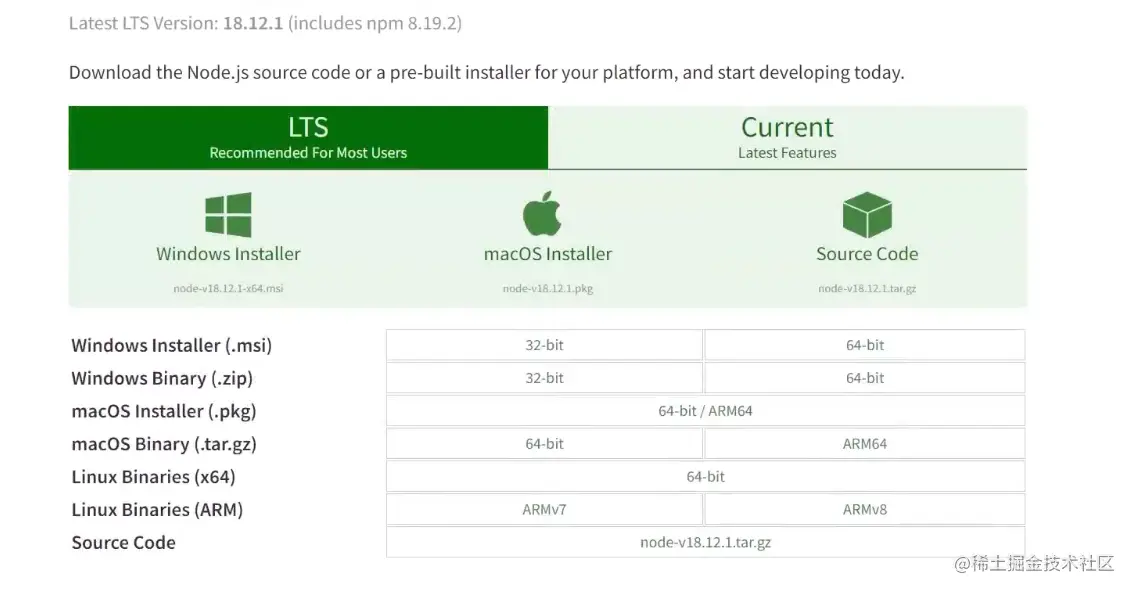Click the 'Linux Binaries (x64)' row label
The height and width of the screenshot is (592, 1133).
tap(153, 477)
